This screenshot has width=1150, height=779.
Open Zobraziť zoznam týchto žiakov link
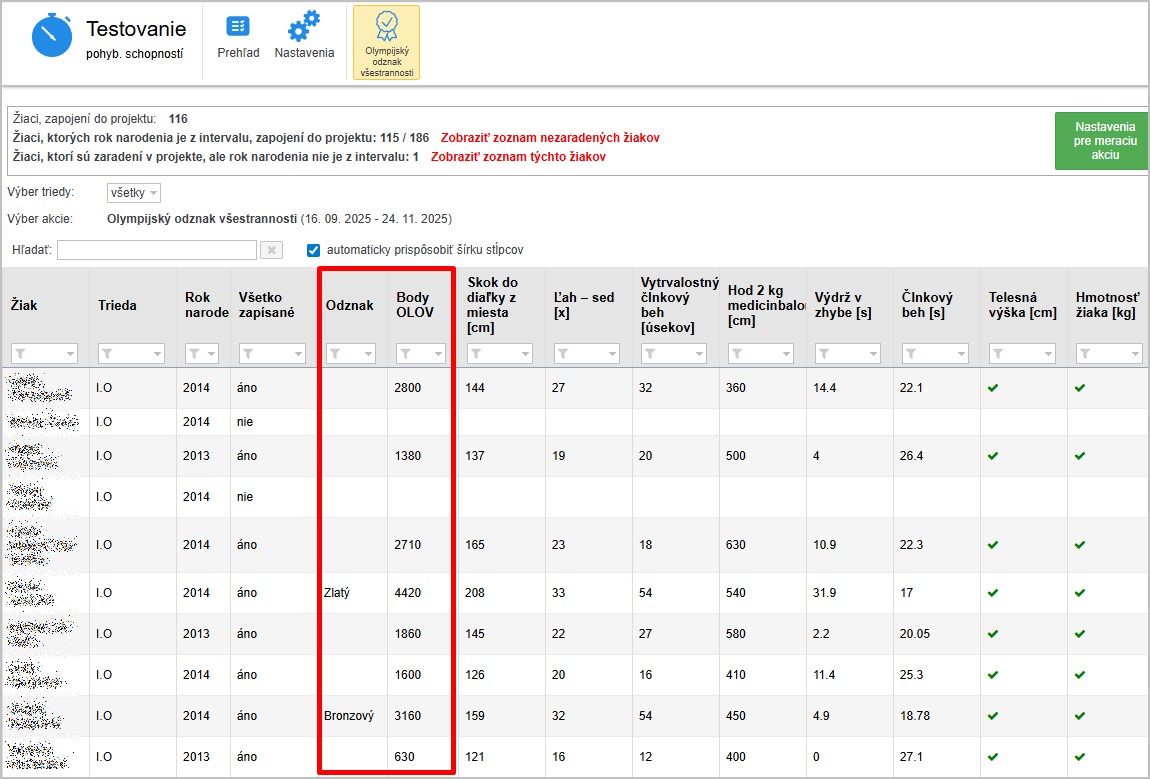tap(518, 157)
